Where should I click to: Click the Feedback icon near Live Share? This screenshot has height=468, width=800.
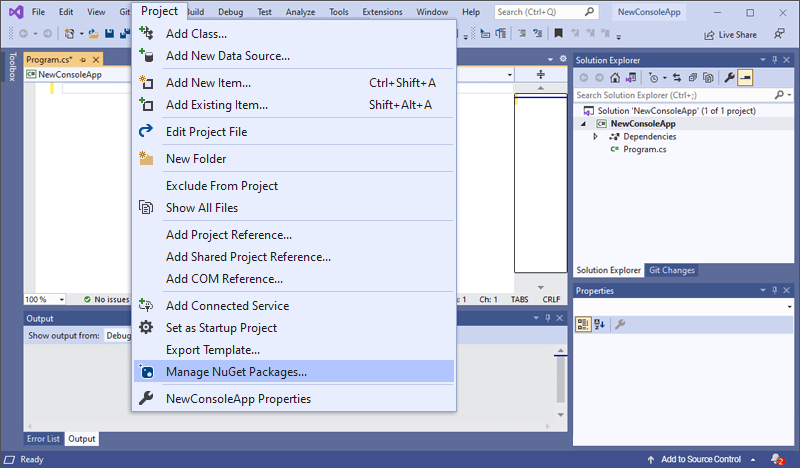click(779, 34)
